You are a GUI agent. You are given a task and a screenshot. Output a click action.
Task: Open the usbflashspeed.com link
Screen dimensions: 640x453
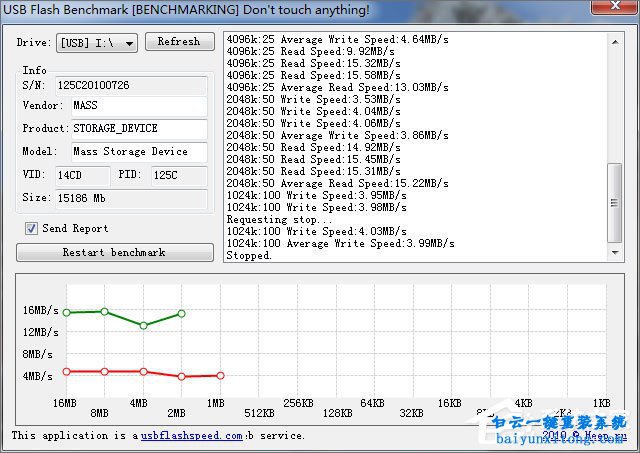click(192, 436)
